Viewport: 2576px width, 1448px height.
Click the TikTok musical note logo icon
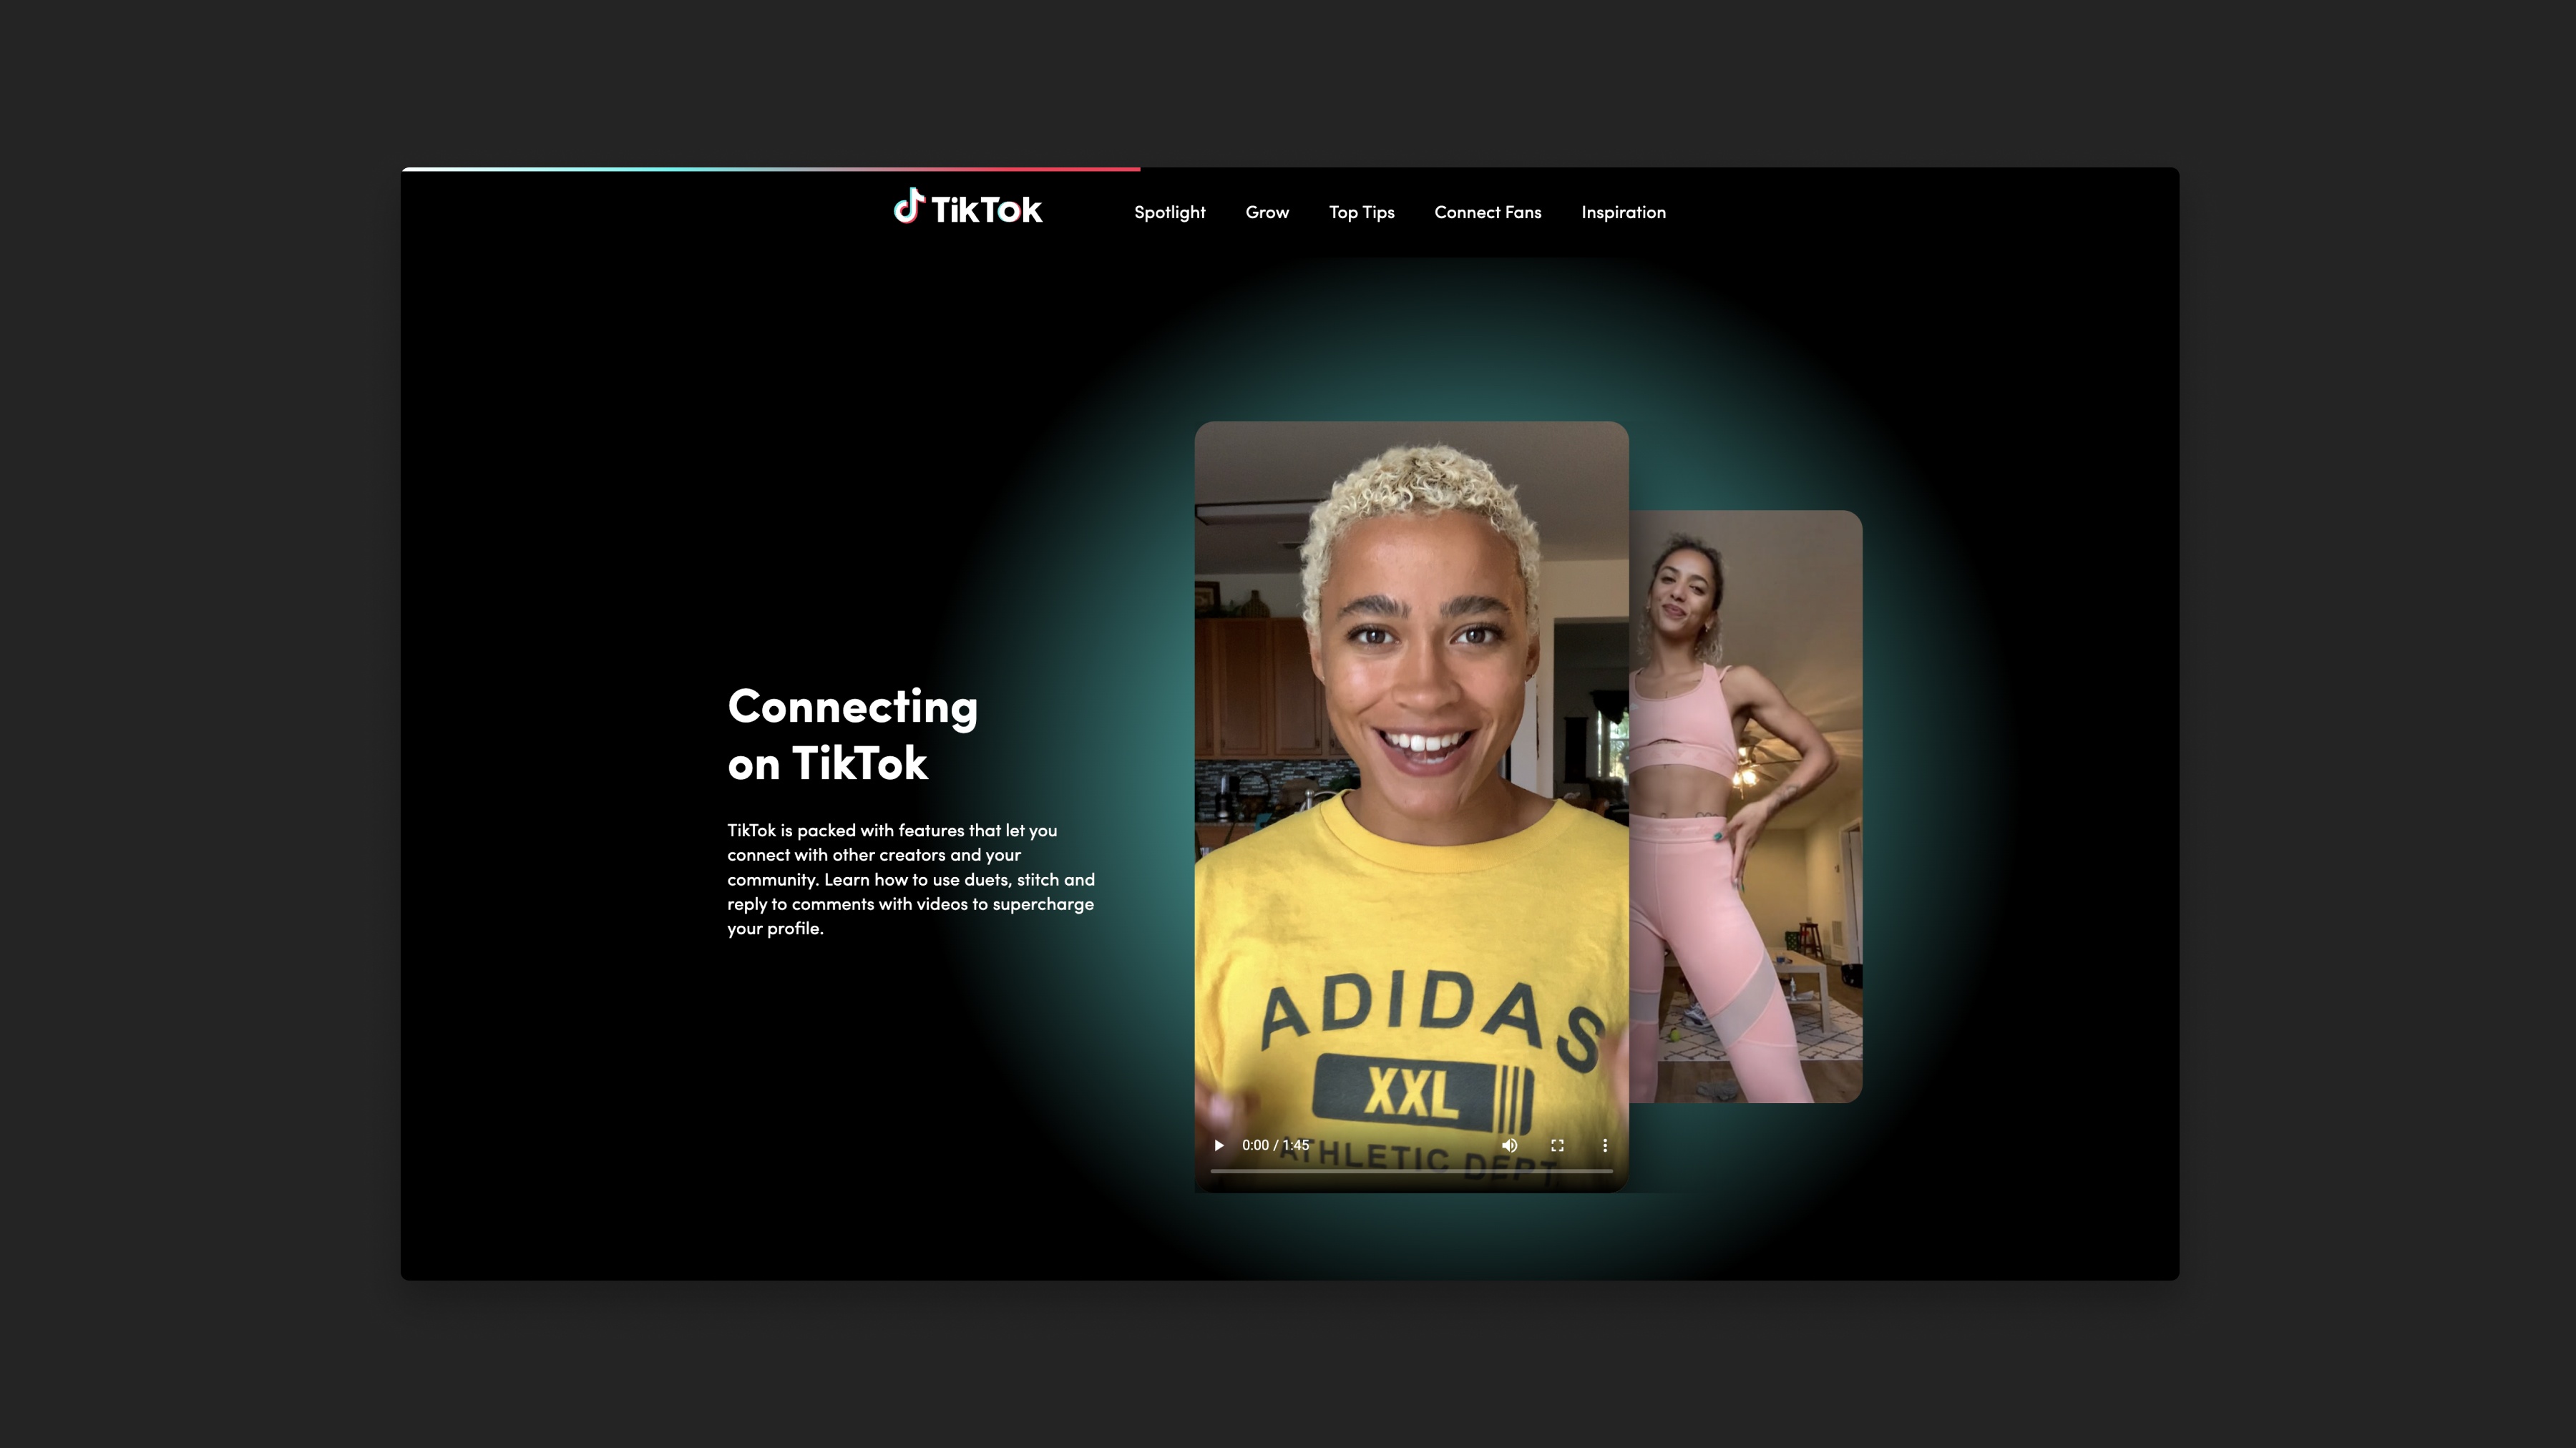pos(908,206)
